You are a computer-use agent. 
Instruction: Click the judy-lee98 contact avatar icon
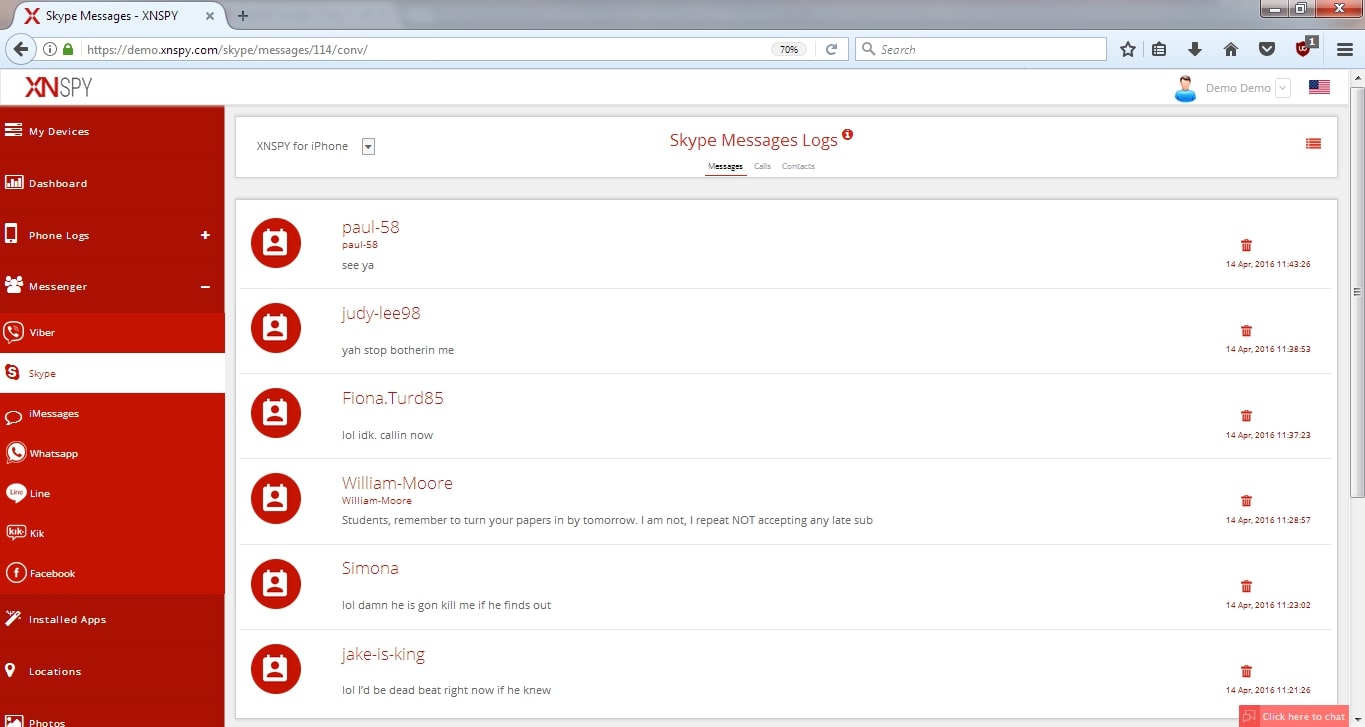click(x=276, y=328)
